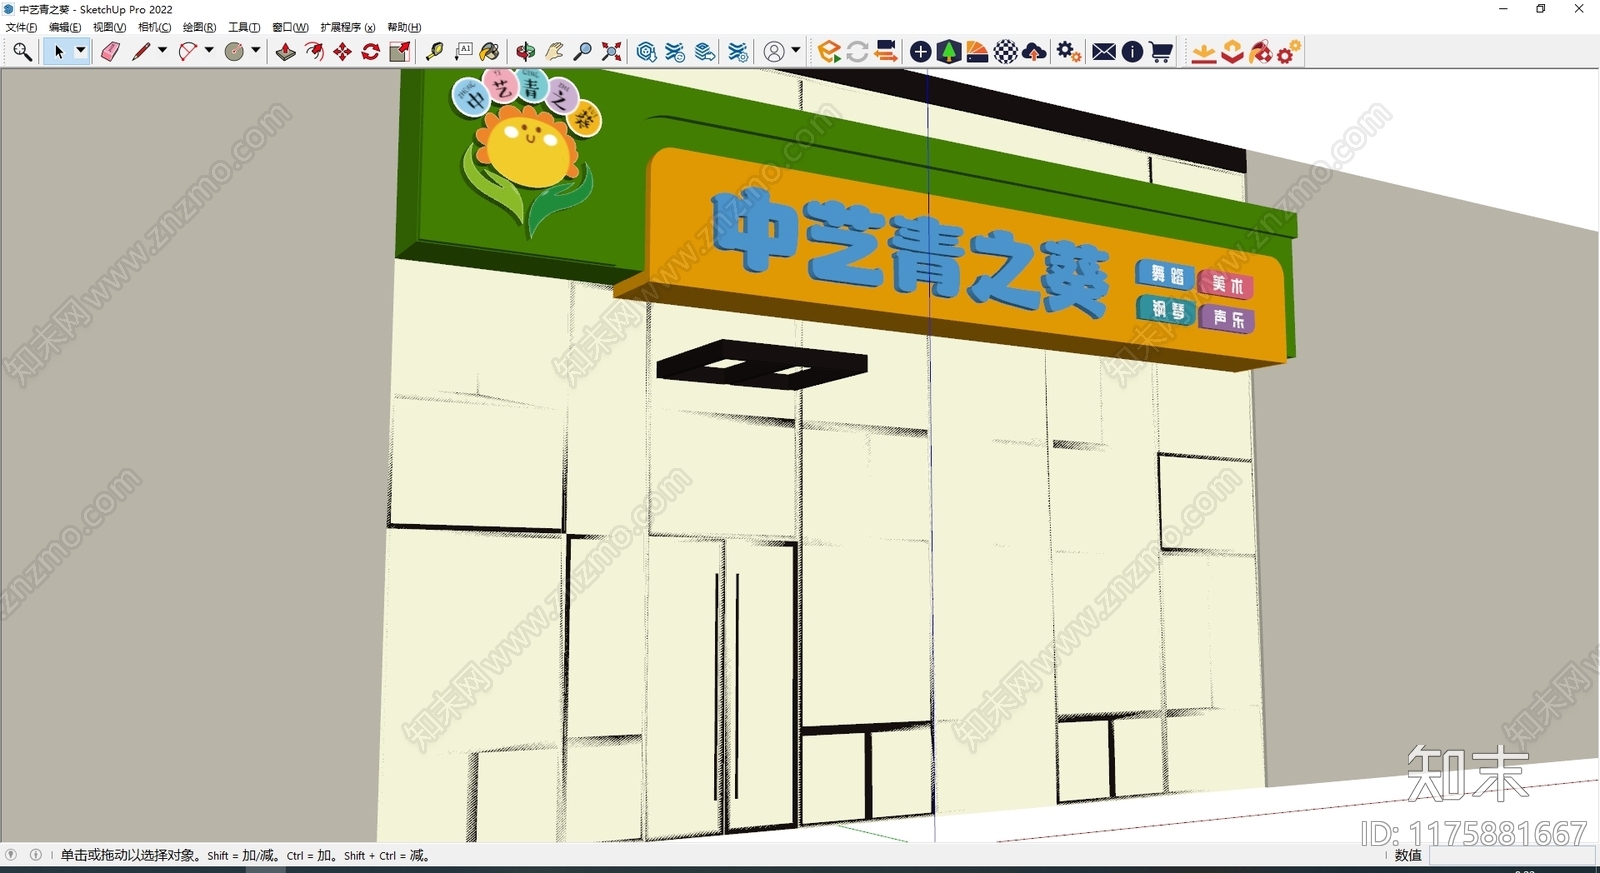Click the red layered box icon
Screen dimensions: 1600x873
1232,52
